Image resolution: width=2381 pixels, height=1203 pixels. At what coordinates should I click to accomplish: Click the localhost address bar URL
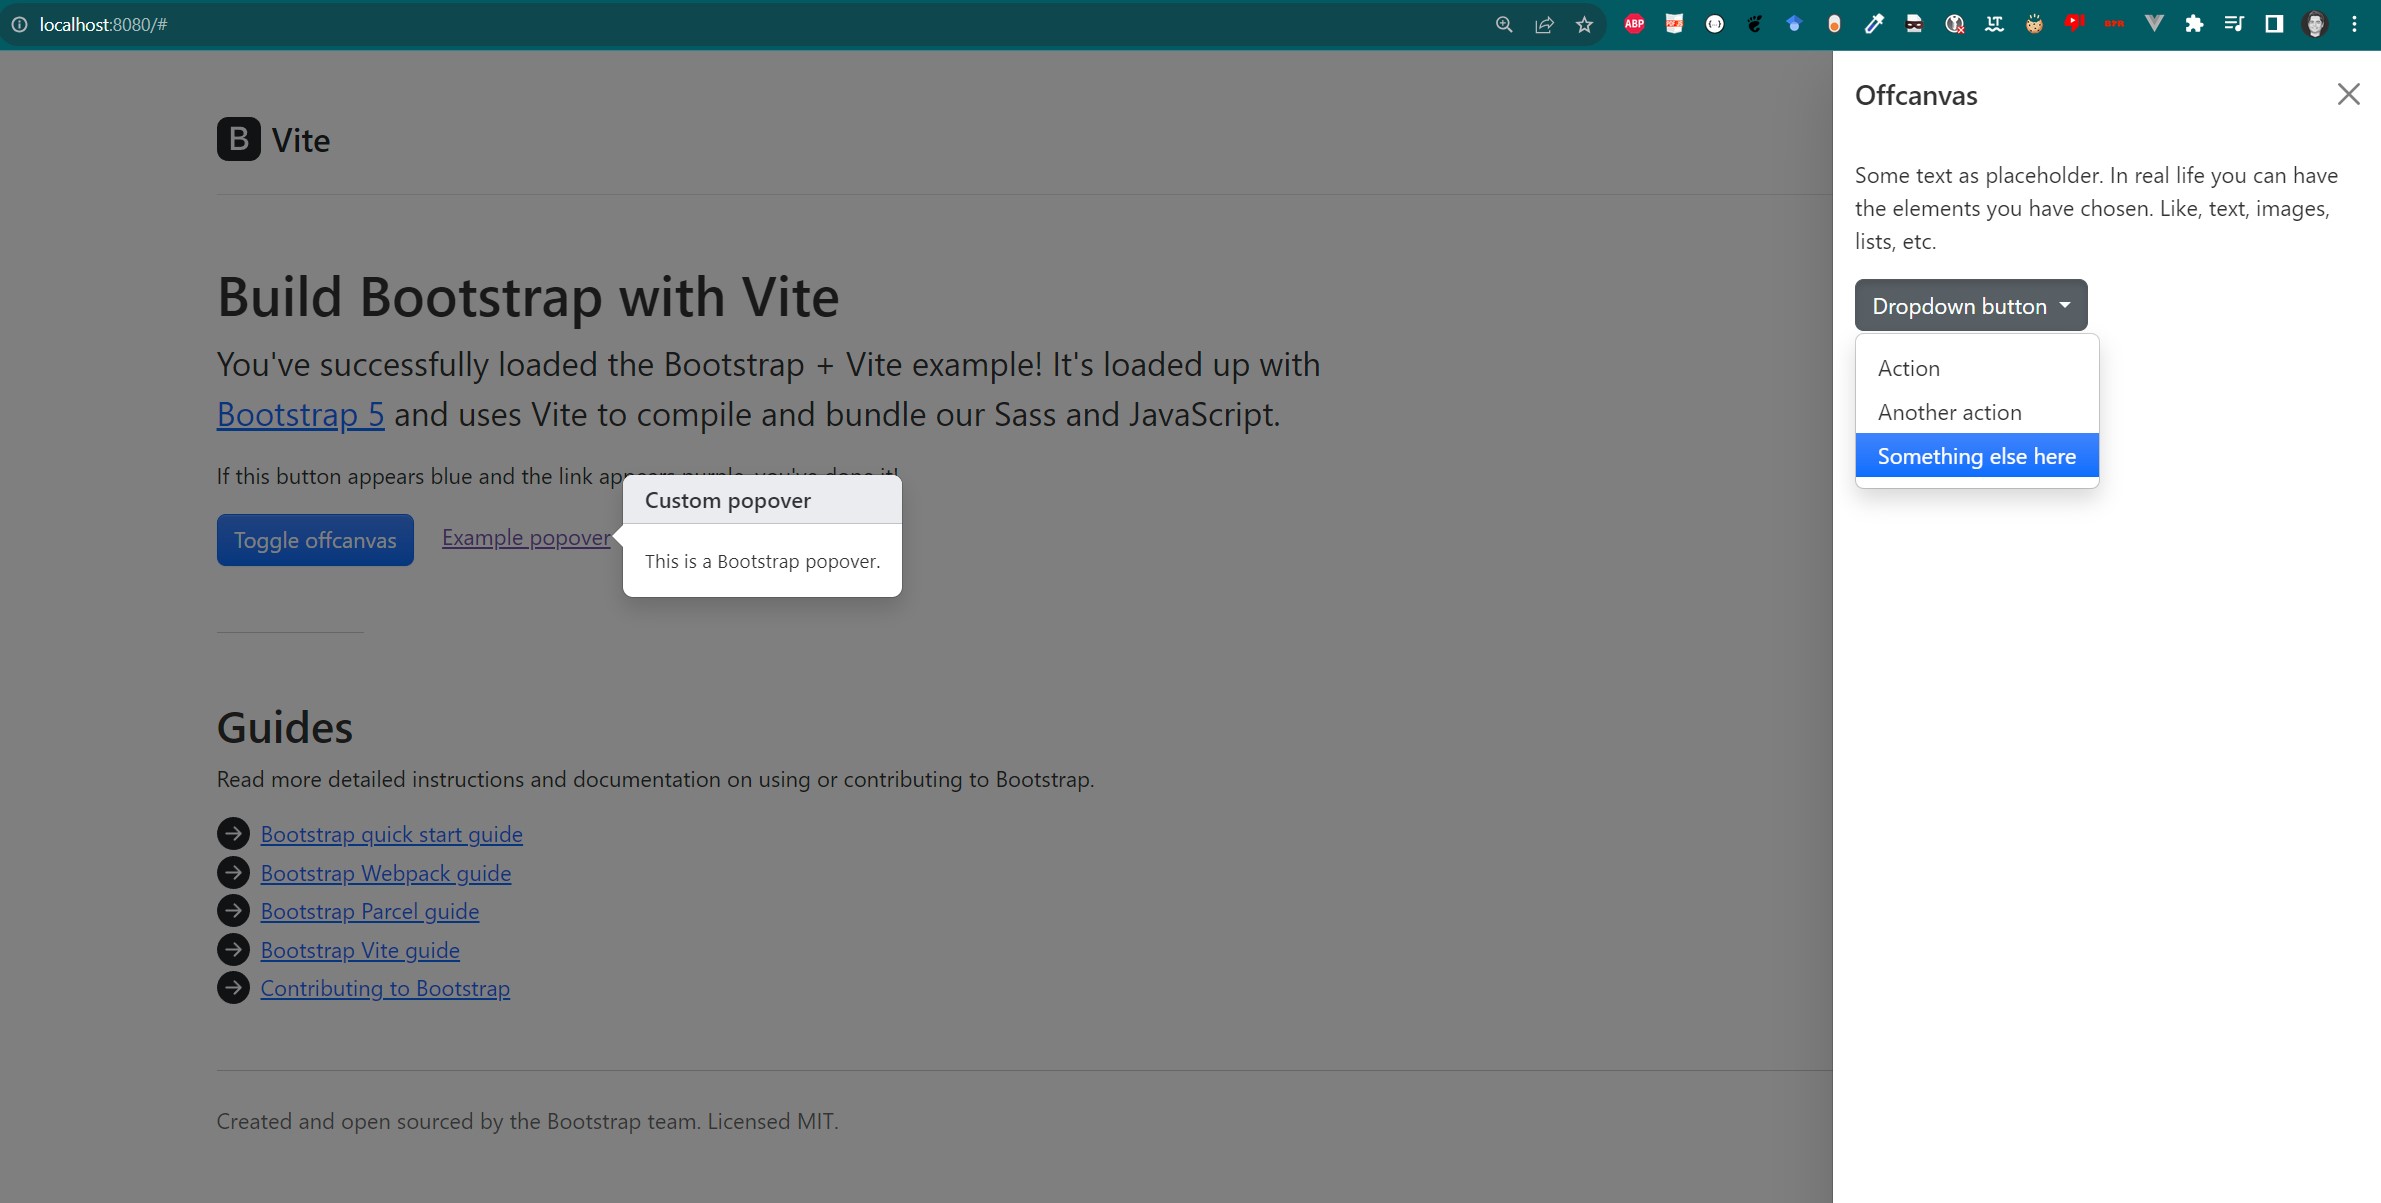[x=103, y=24]
